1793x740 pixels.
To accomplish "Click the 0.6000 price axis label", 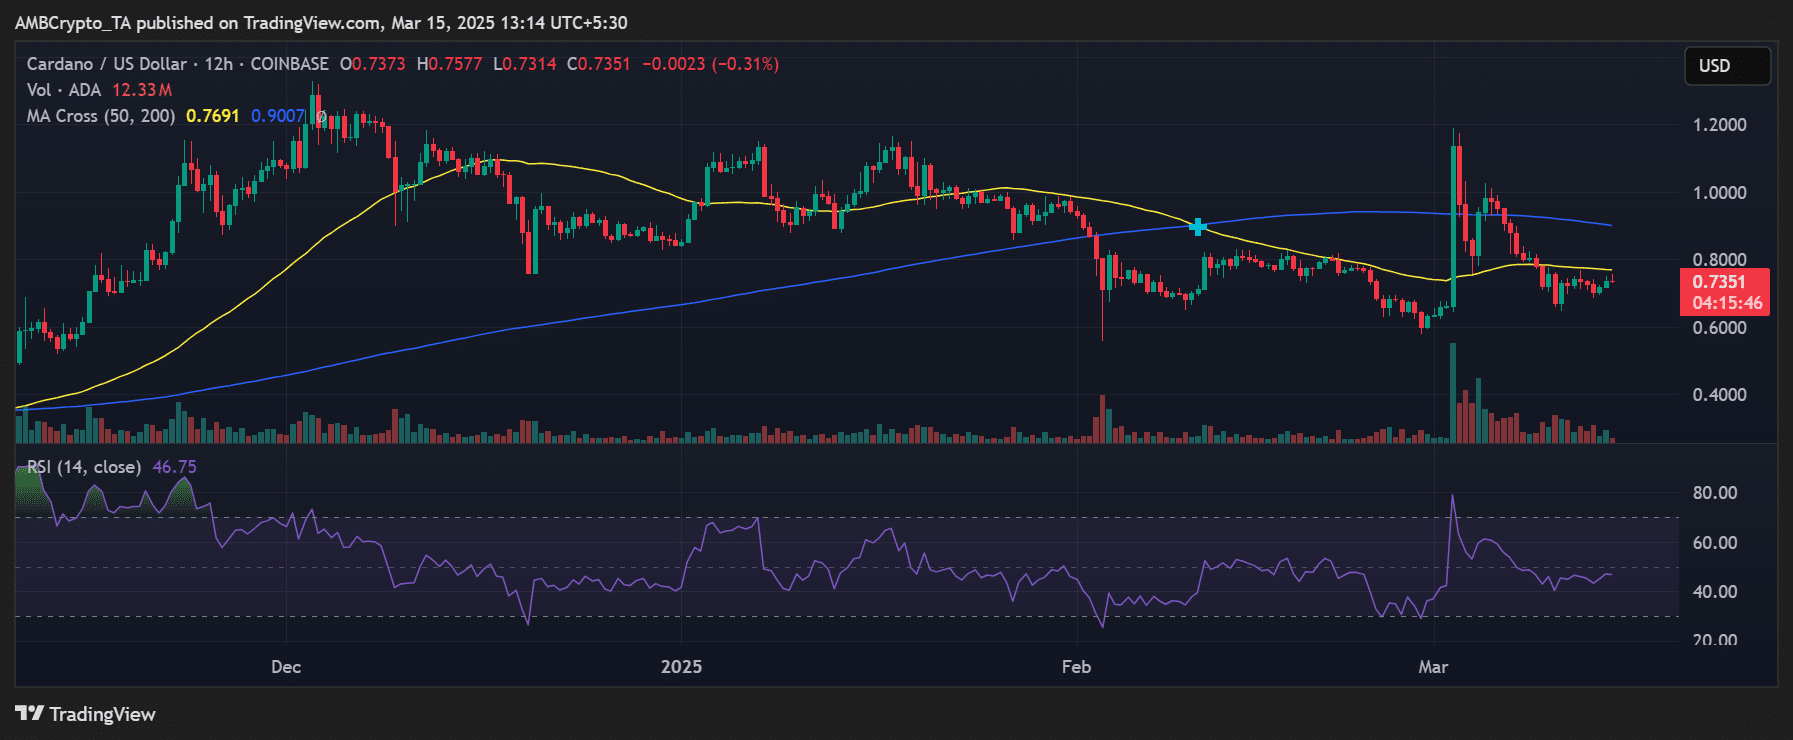I will pos(1720,328).
